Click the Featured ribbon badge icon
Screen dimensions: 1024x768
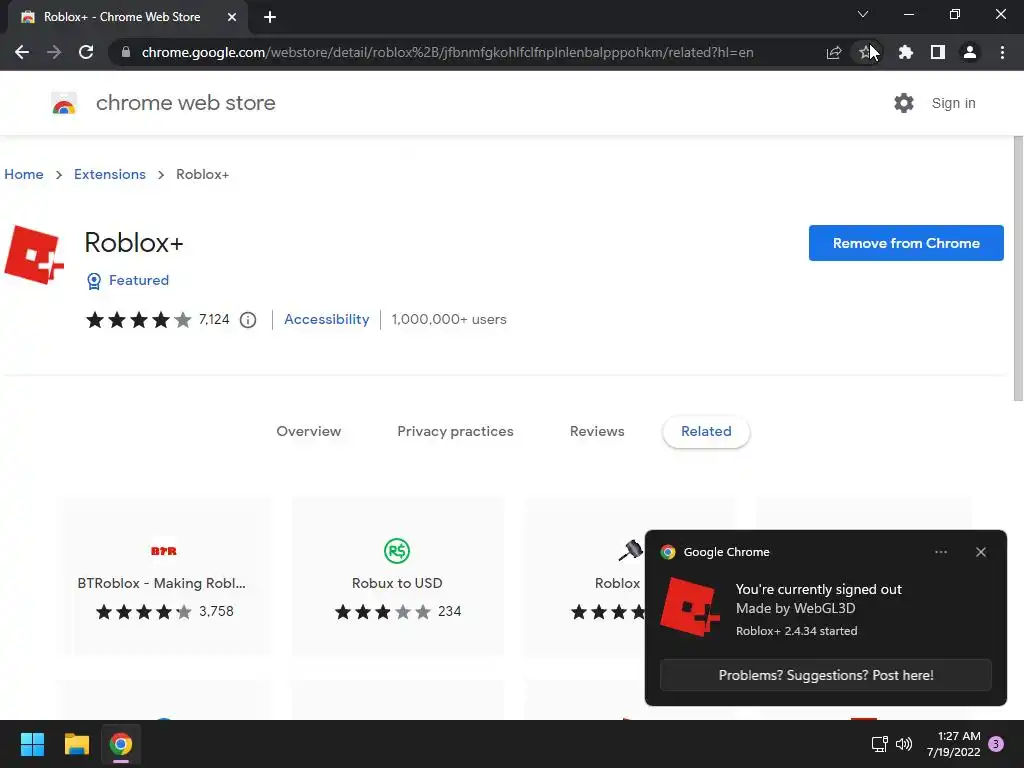(94, 281)
